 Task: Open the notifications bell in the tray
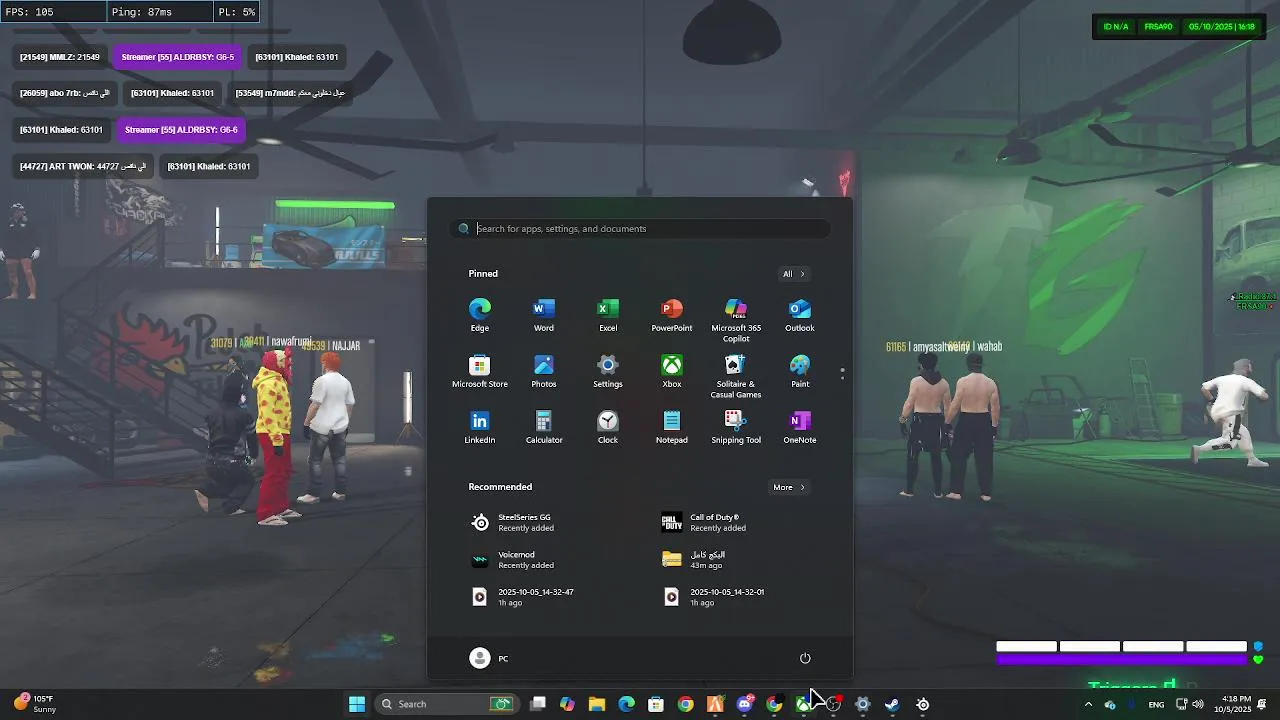(x=1263, y=704)
